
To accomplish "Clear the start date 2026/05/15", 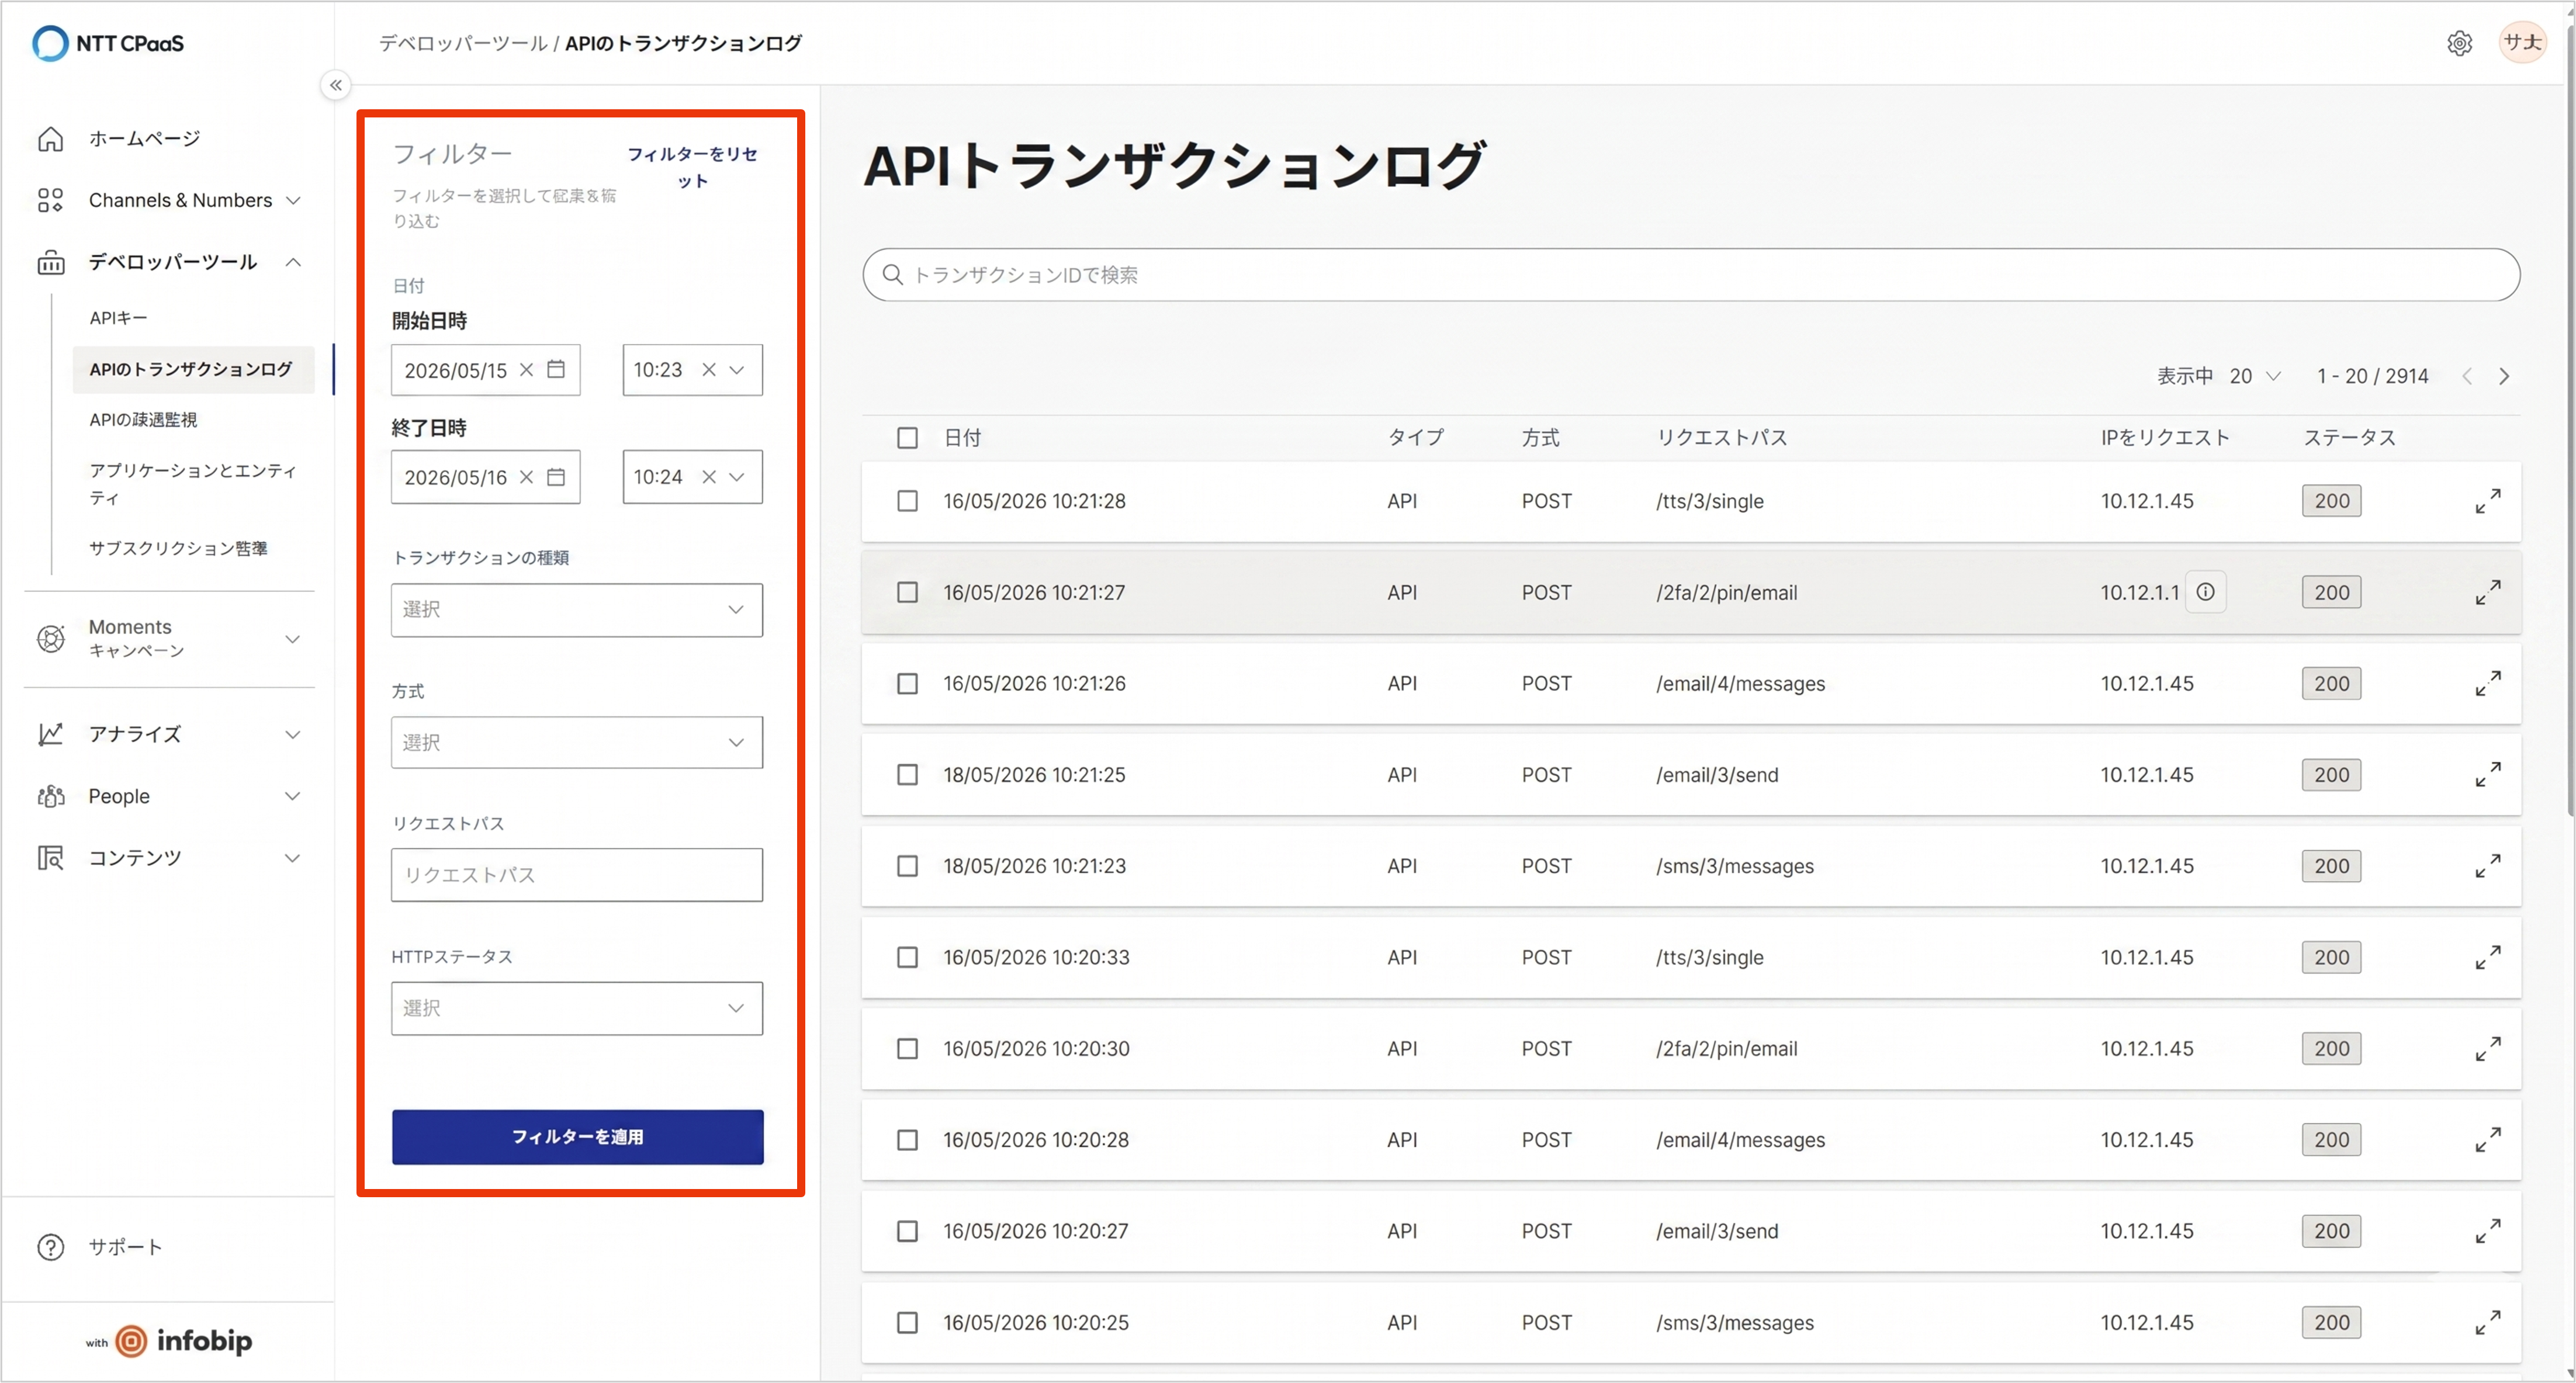I will click(x=526, y=370).
